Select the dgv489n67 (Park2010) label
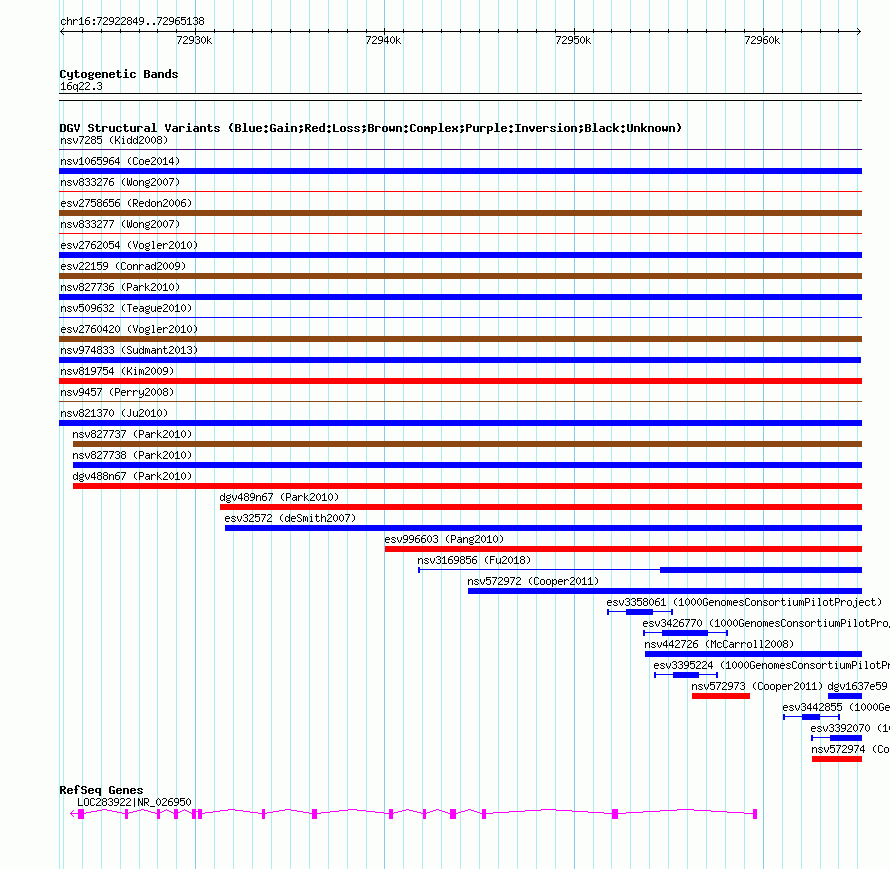890x869 pixels. tap(279, 497)
